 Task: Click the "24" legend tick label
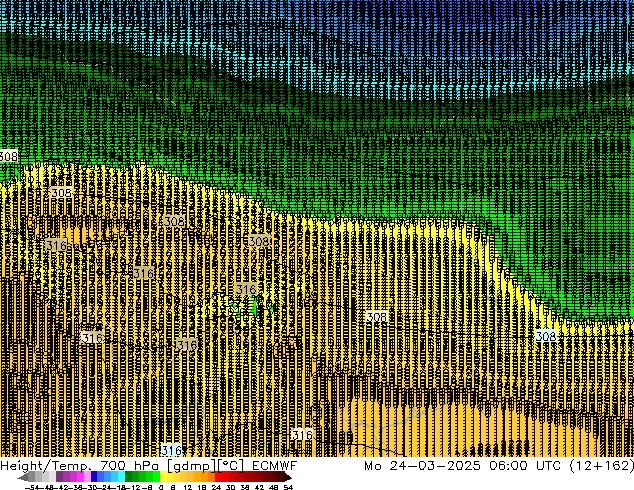216,487
